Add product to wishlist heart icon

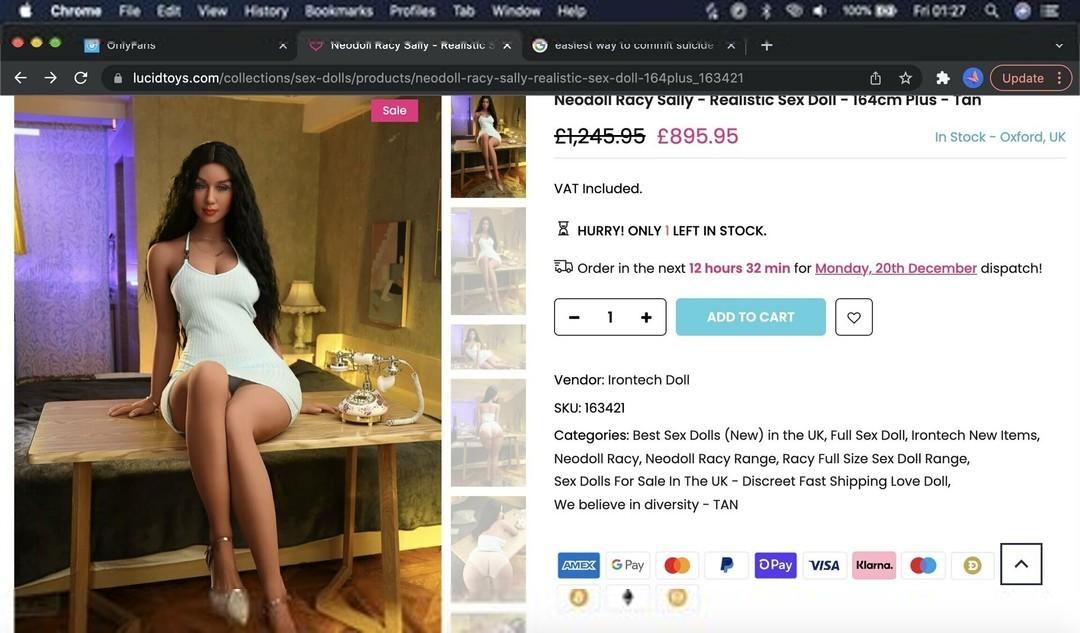point(853,317)
